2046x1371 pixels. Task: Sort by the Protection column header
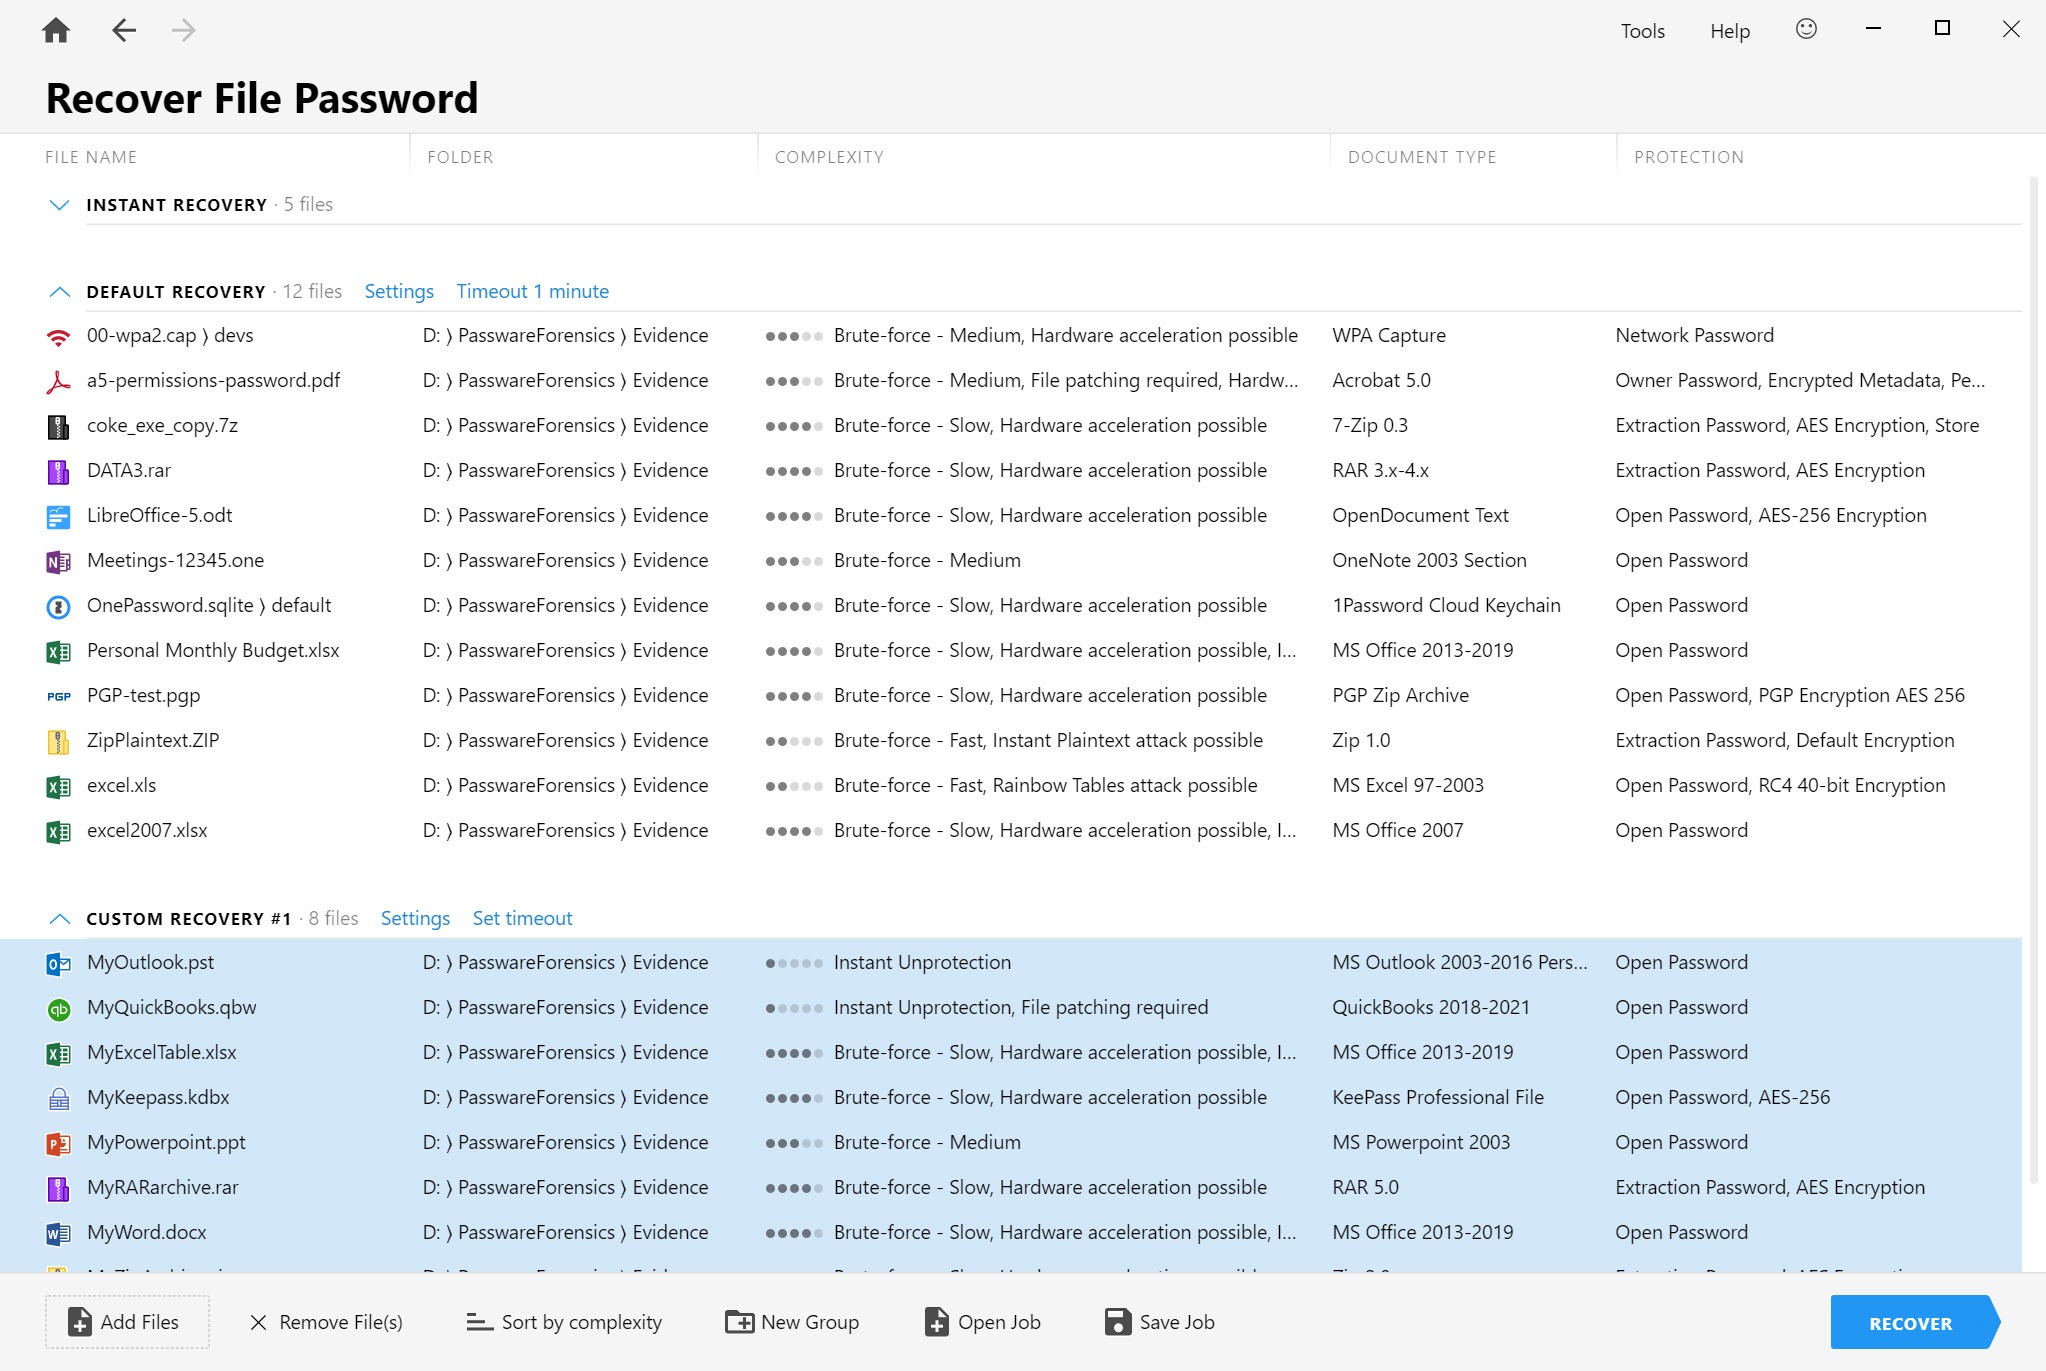pyautogui.click(x=1689, y=157)
